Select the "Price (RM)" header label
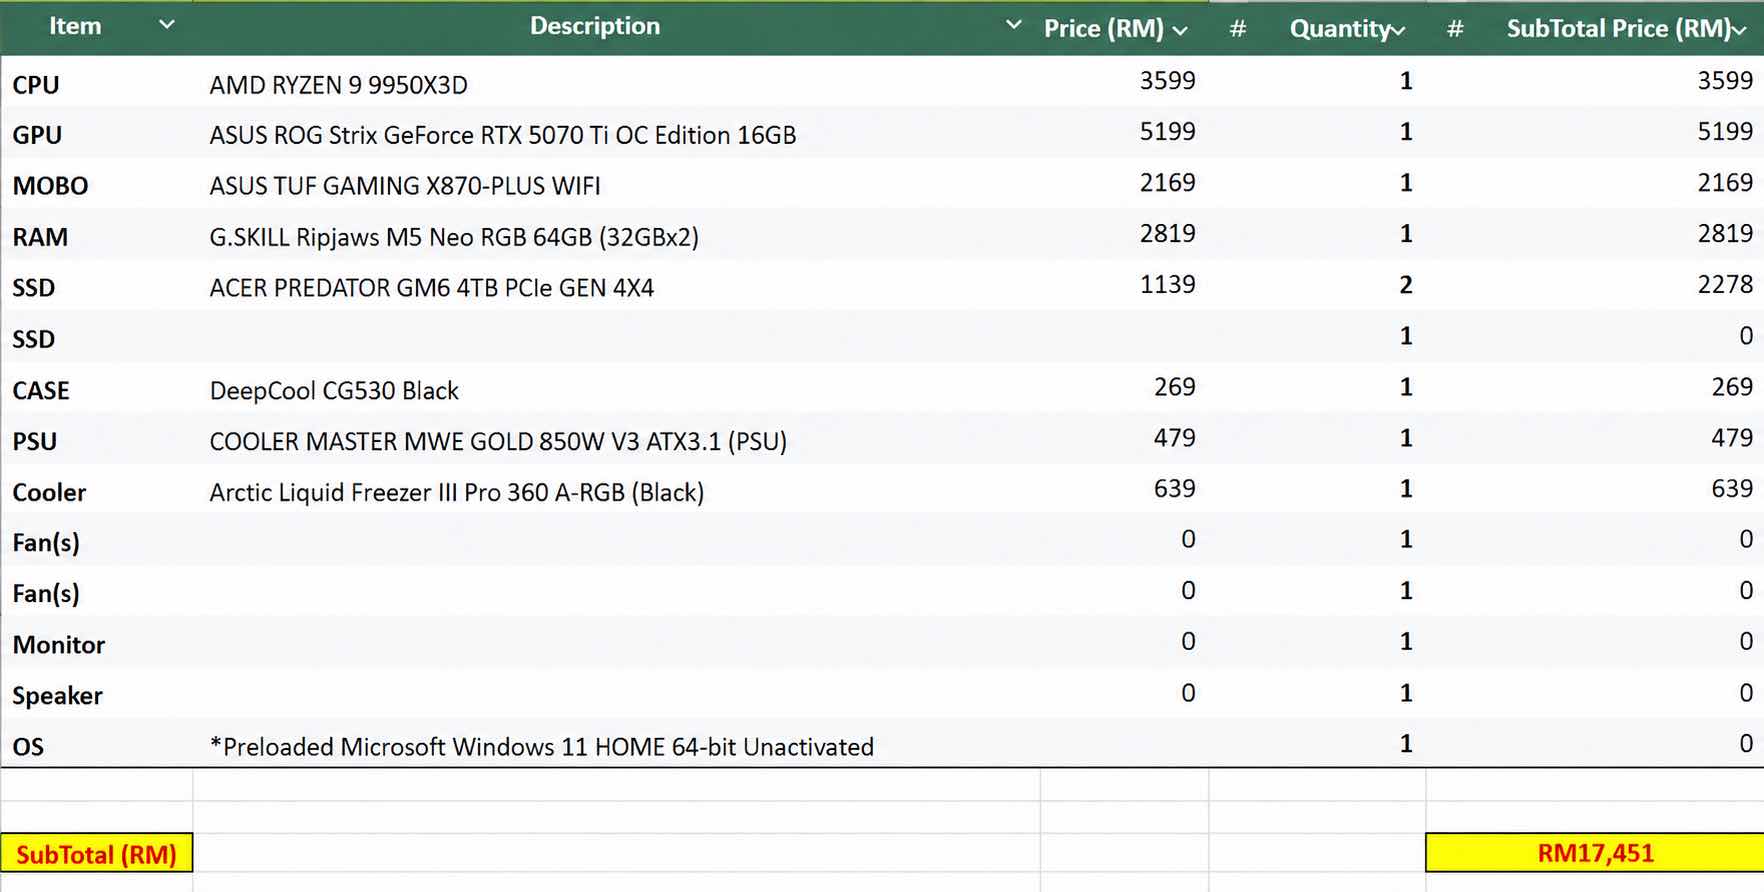1764x892 pixels. click(x=1103, y=29)
